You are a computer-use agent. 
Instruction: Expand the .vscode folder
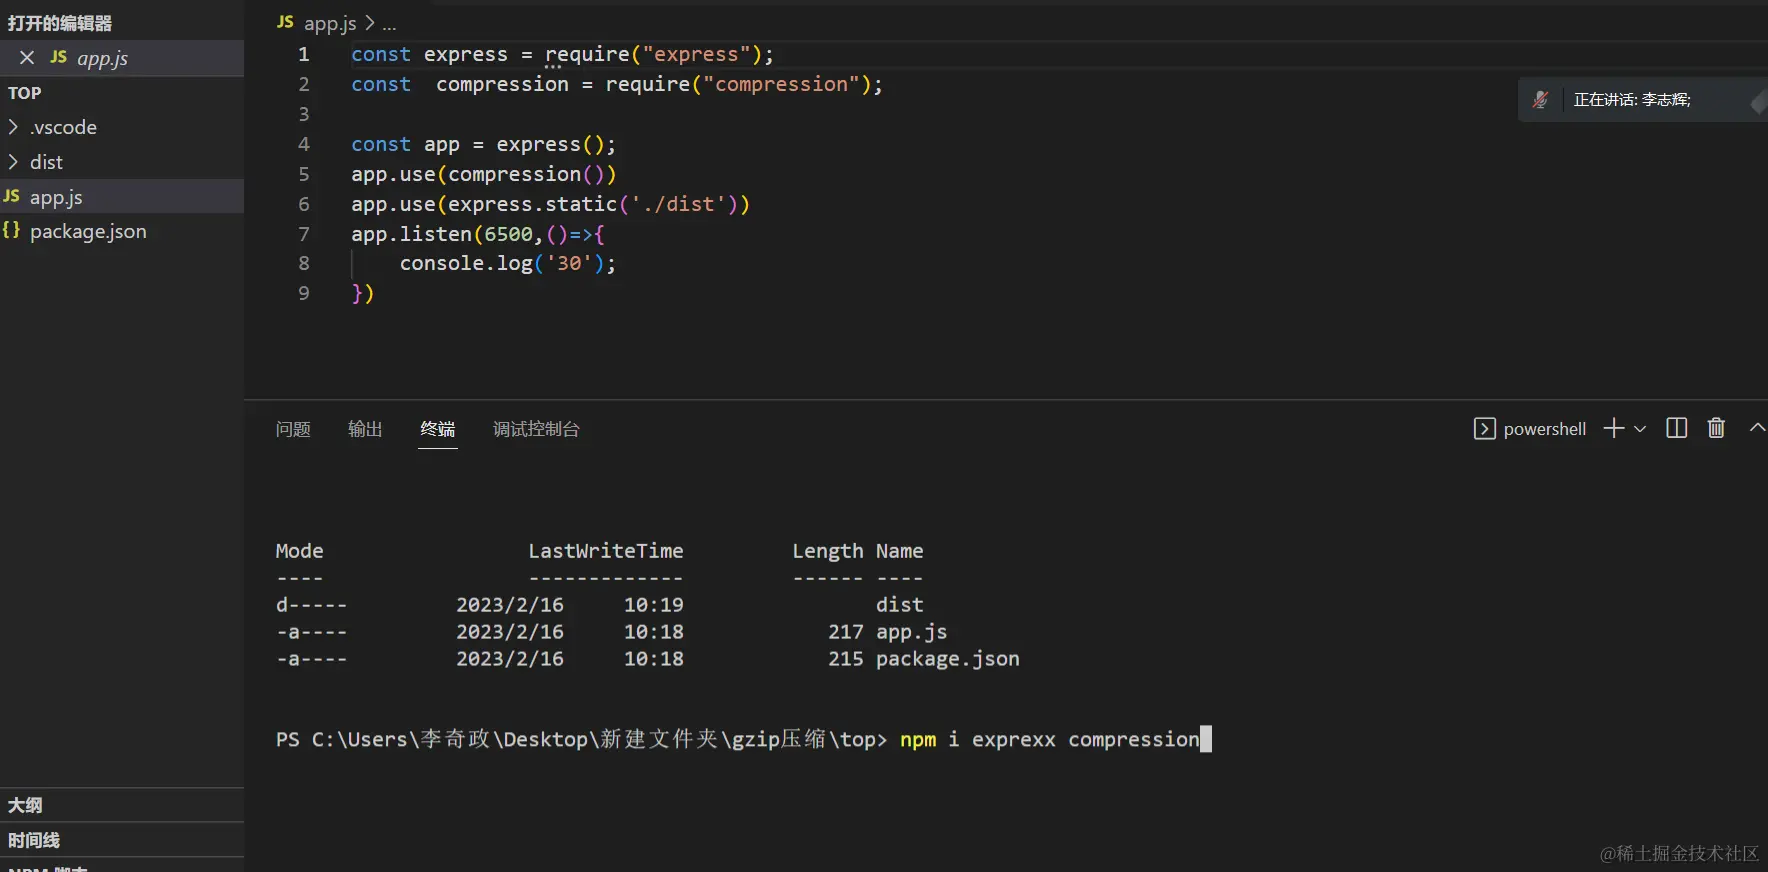coord(13,127)
